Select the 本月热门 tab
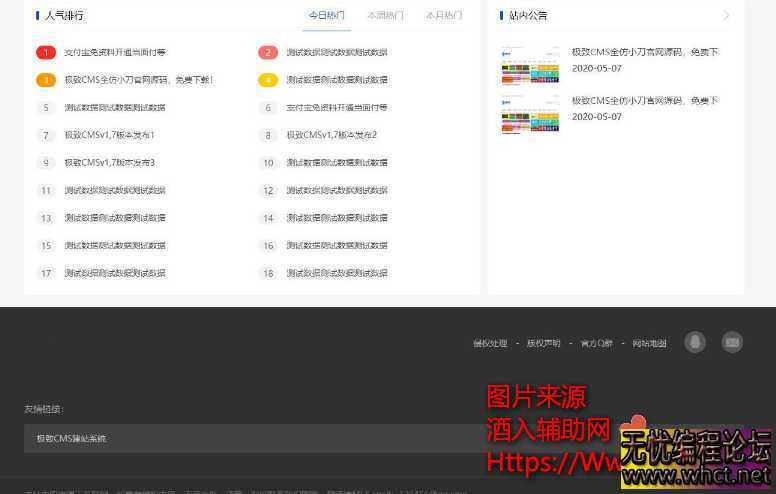776x494 pixels. [443, 16]
